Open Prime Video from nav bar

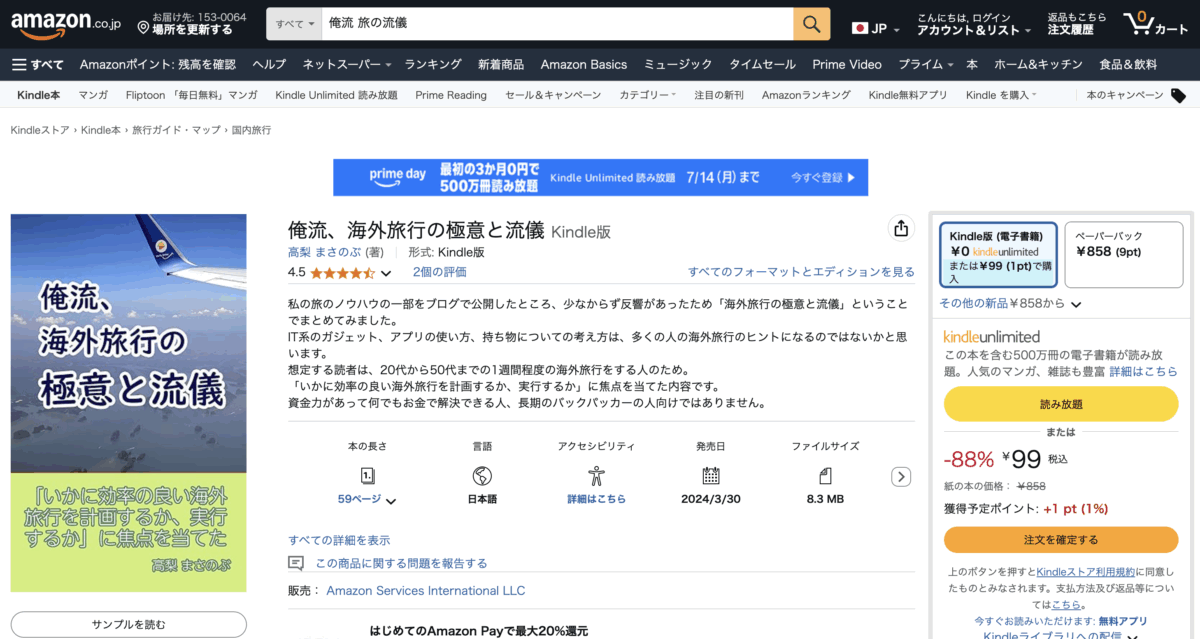click(x=847, y=65)
